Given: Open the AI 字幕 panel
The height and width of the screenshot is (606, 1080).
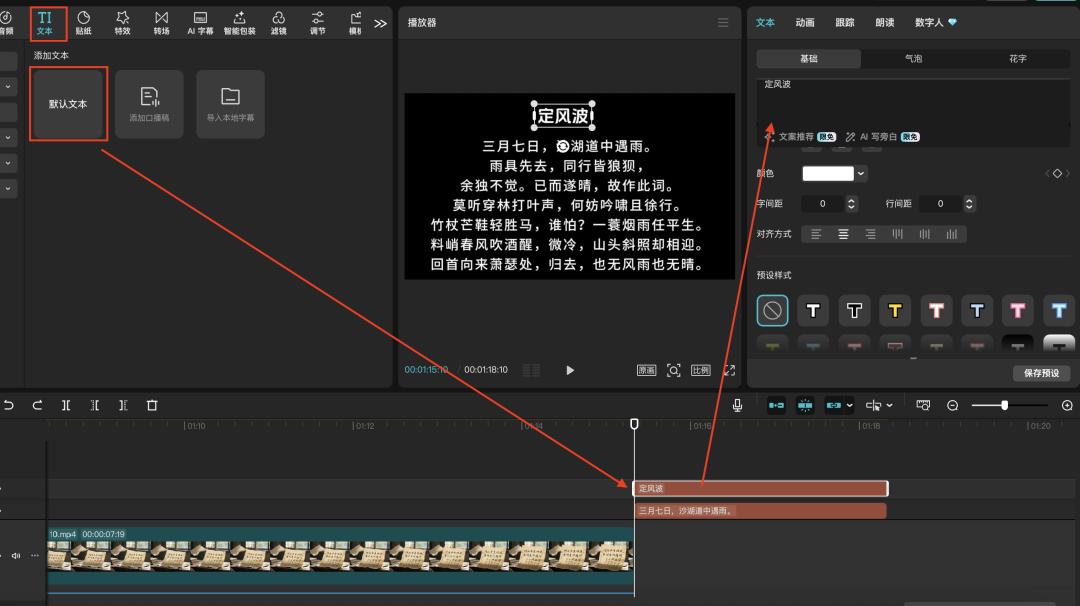Looking at the screenshot, I should [200, 22].
